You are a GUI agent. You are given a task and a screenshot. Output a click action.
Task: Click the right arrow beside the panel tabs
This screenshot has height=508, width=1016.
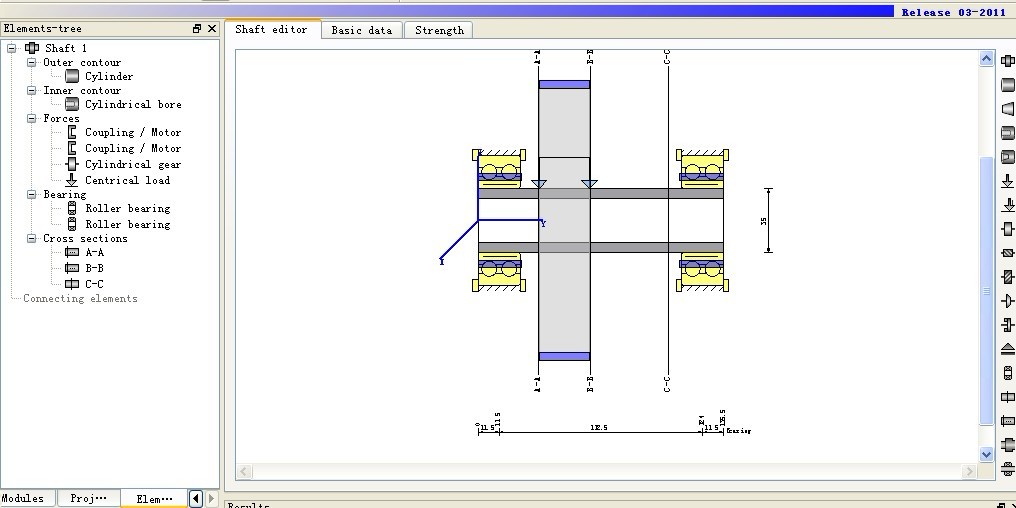tap(211, 498)
